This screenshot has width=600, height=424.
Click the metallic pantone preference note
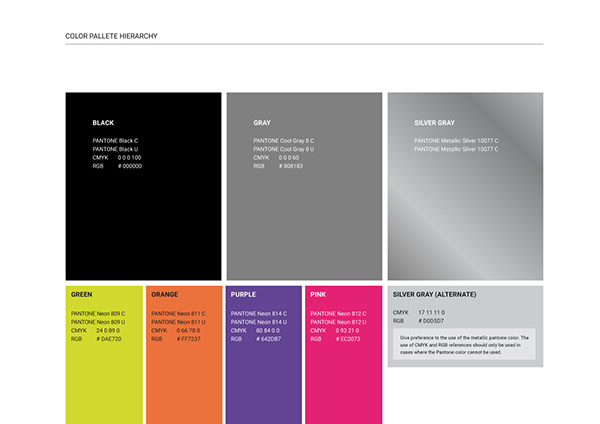[x=464, y=345]
